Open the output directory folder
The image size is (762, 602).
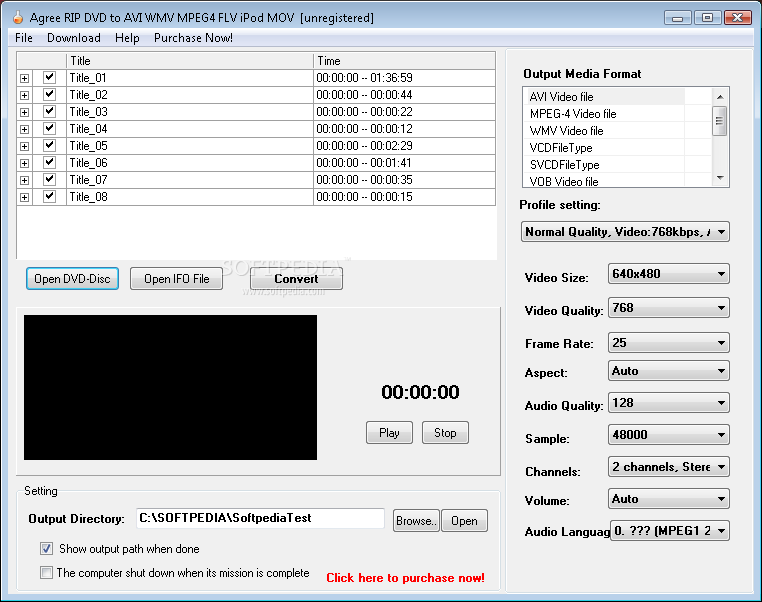point(464,520)
